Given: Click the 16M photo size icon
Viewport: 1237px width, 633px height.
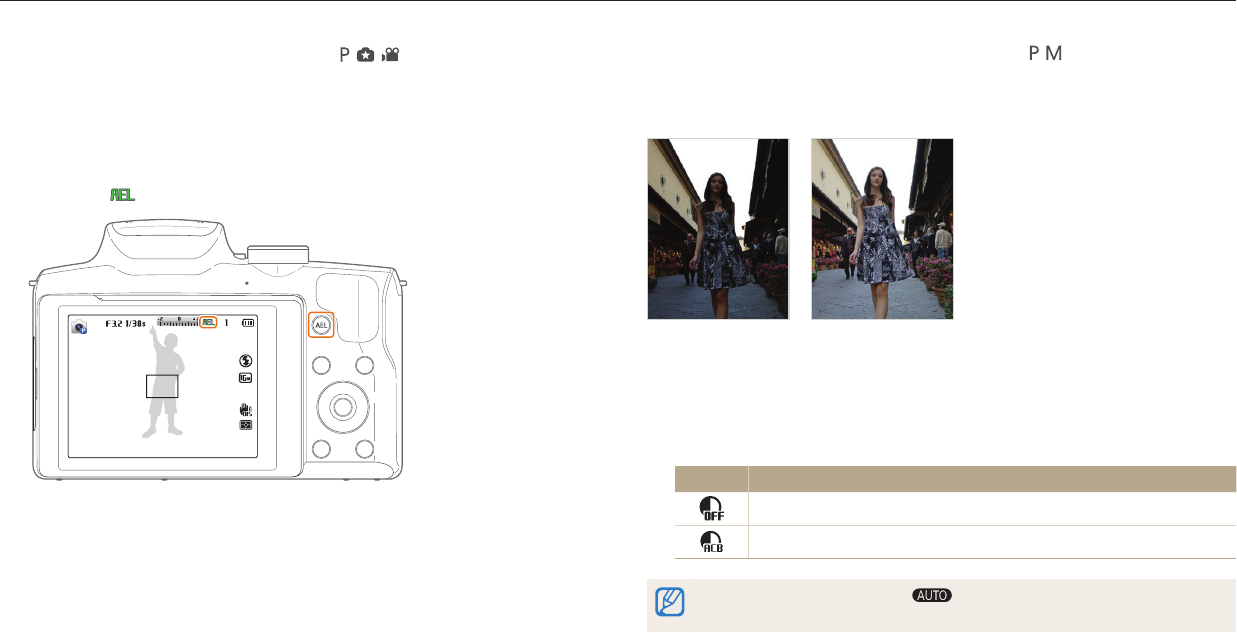Looking at the screenshot, I should [246, 378].
